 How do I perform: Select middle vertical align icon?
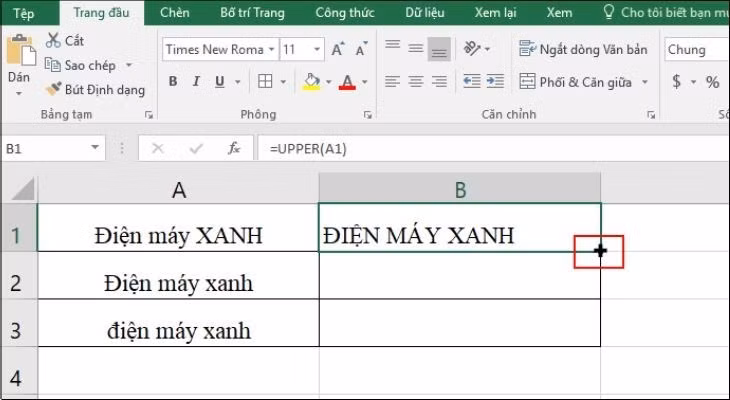[415, 48]
